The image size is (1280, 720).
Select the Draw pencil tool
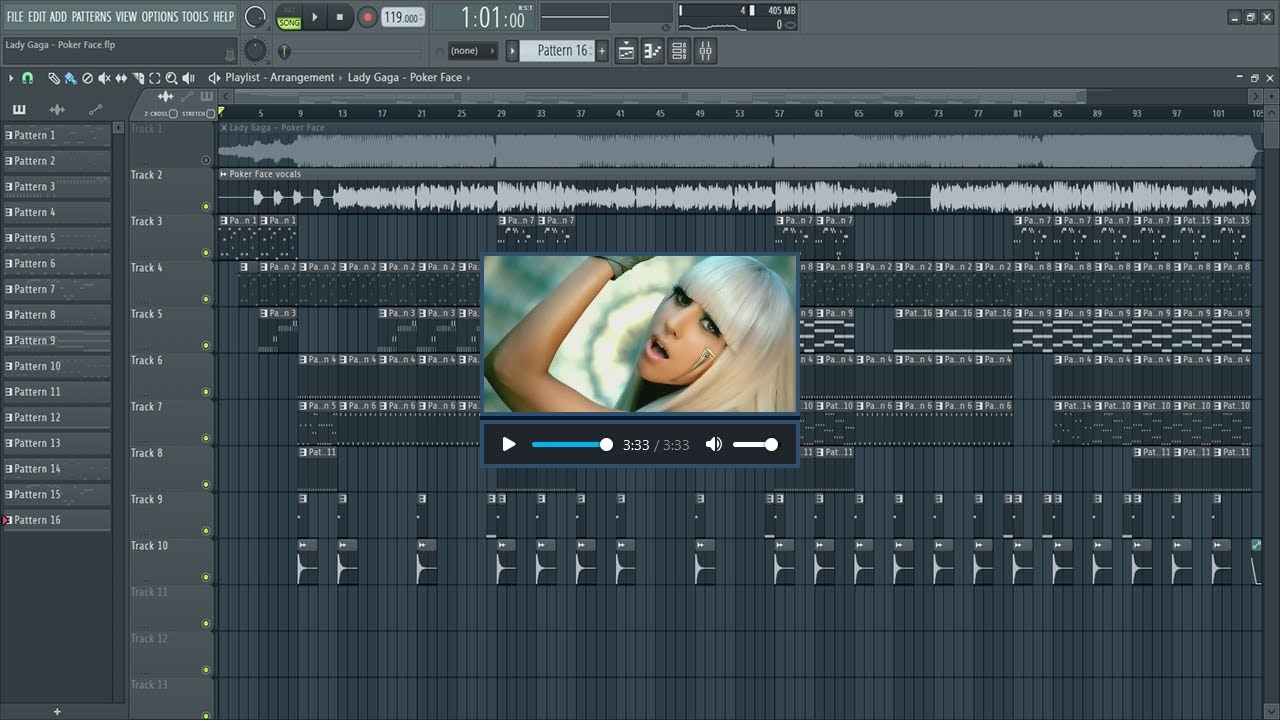tap(54, 78)
